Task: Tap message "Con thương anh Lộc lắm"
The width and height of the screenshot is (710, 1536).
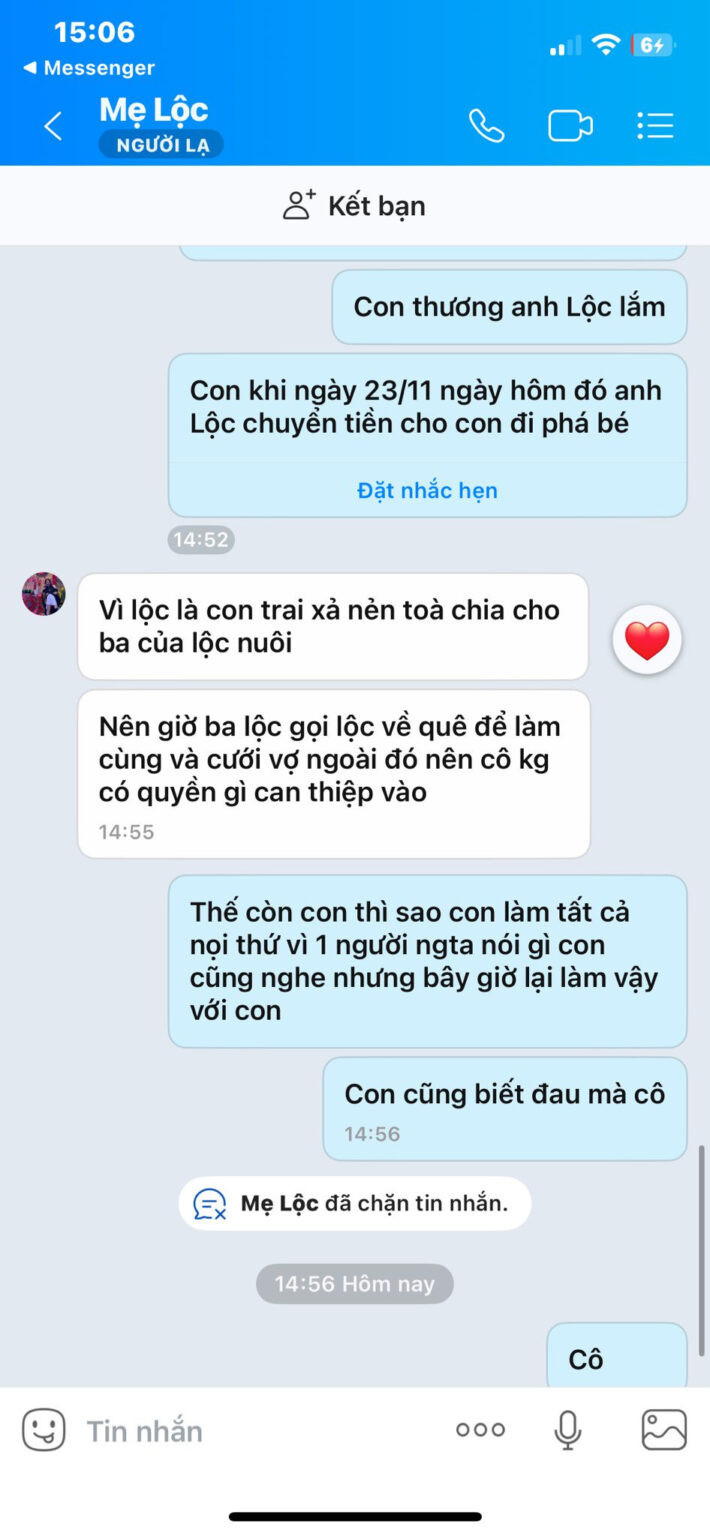Action: click(x=509, y=306)
